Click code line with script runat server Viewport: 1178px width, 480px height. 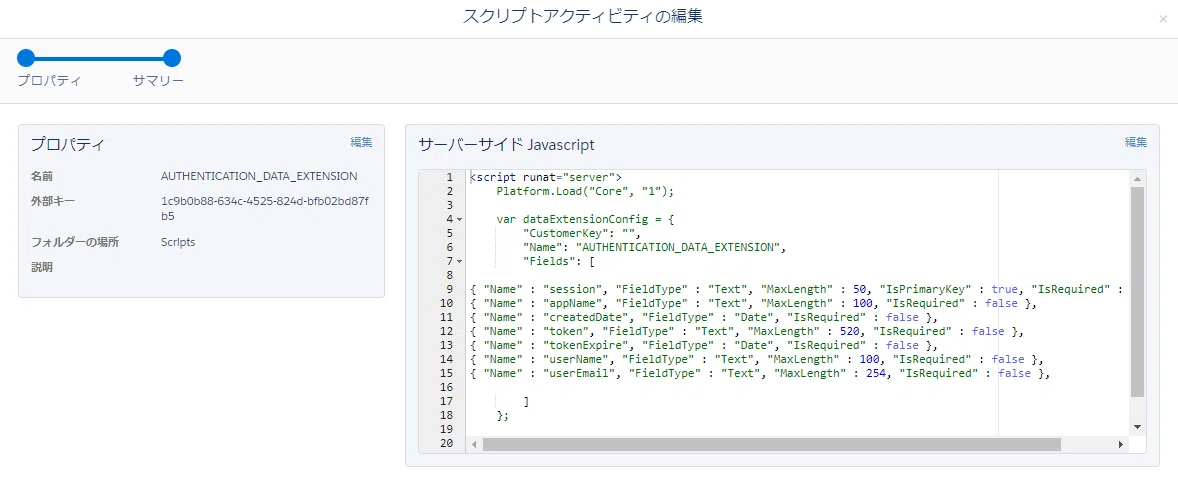(x=546, y=177)
